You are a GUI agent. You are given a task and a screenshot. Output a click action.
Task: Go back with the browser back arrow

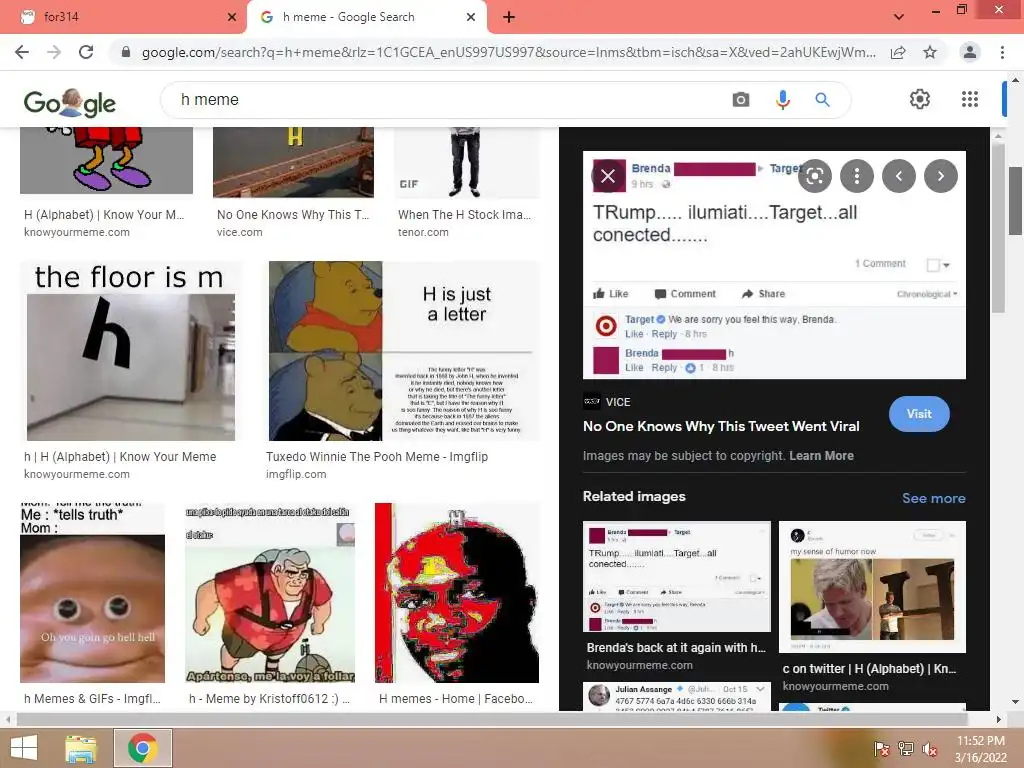point(22,52)
